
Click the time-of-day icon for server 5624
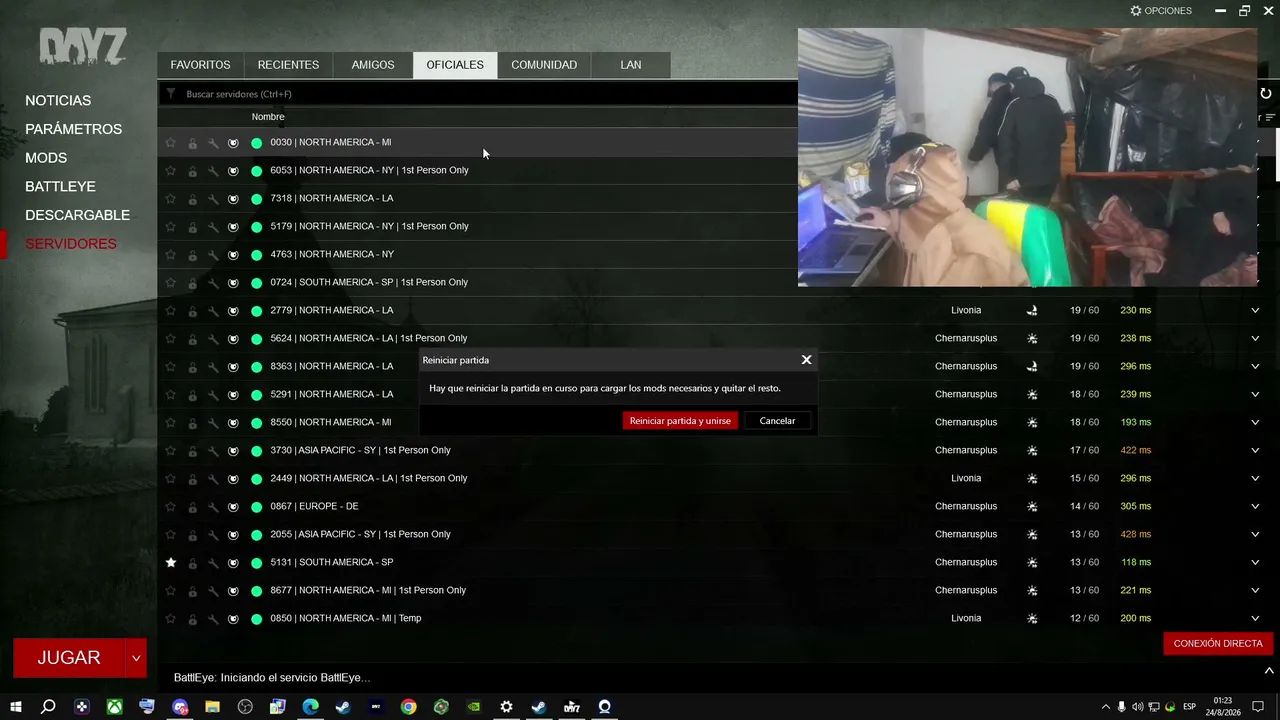point(1032,339)
